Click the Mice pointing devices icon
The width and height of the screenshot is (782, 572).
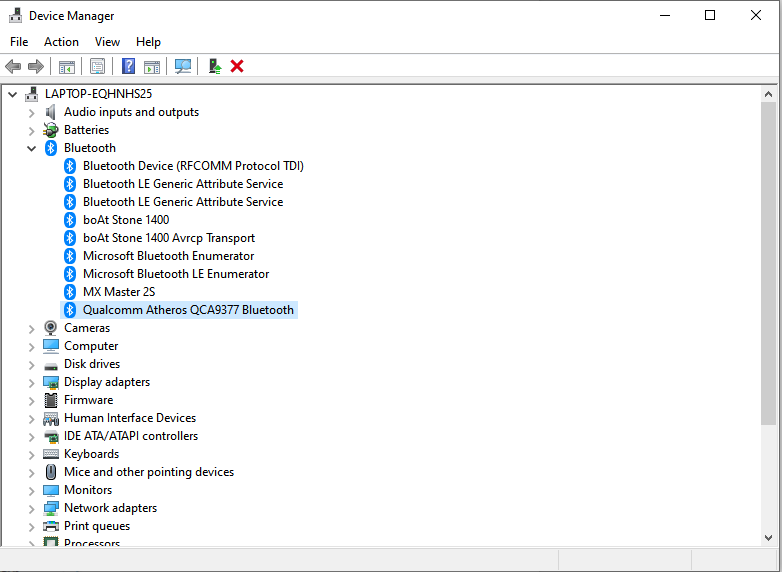click(51, 472)
